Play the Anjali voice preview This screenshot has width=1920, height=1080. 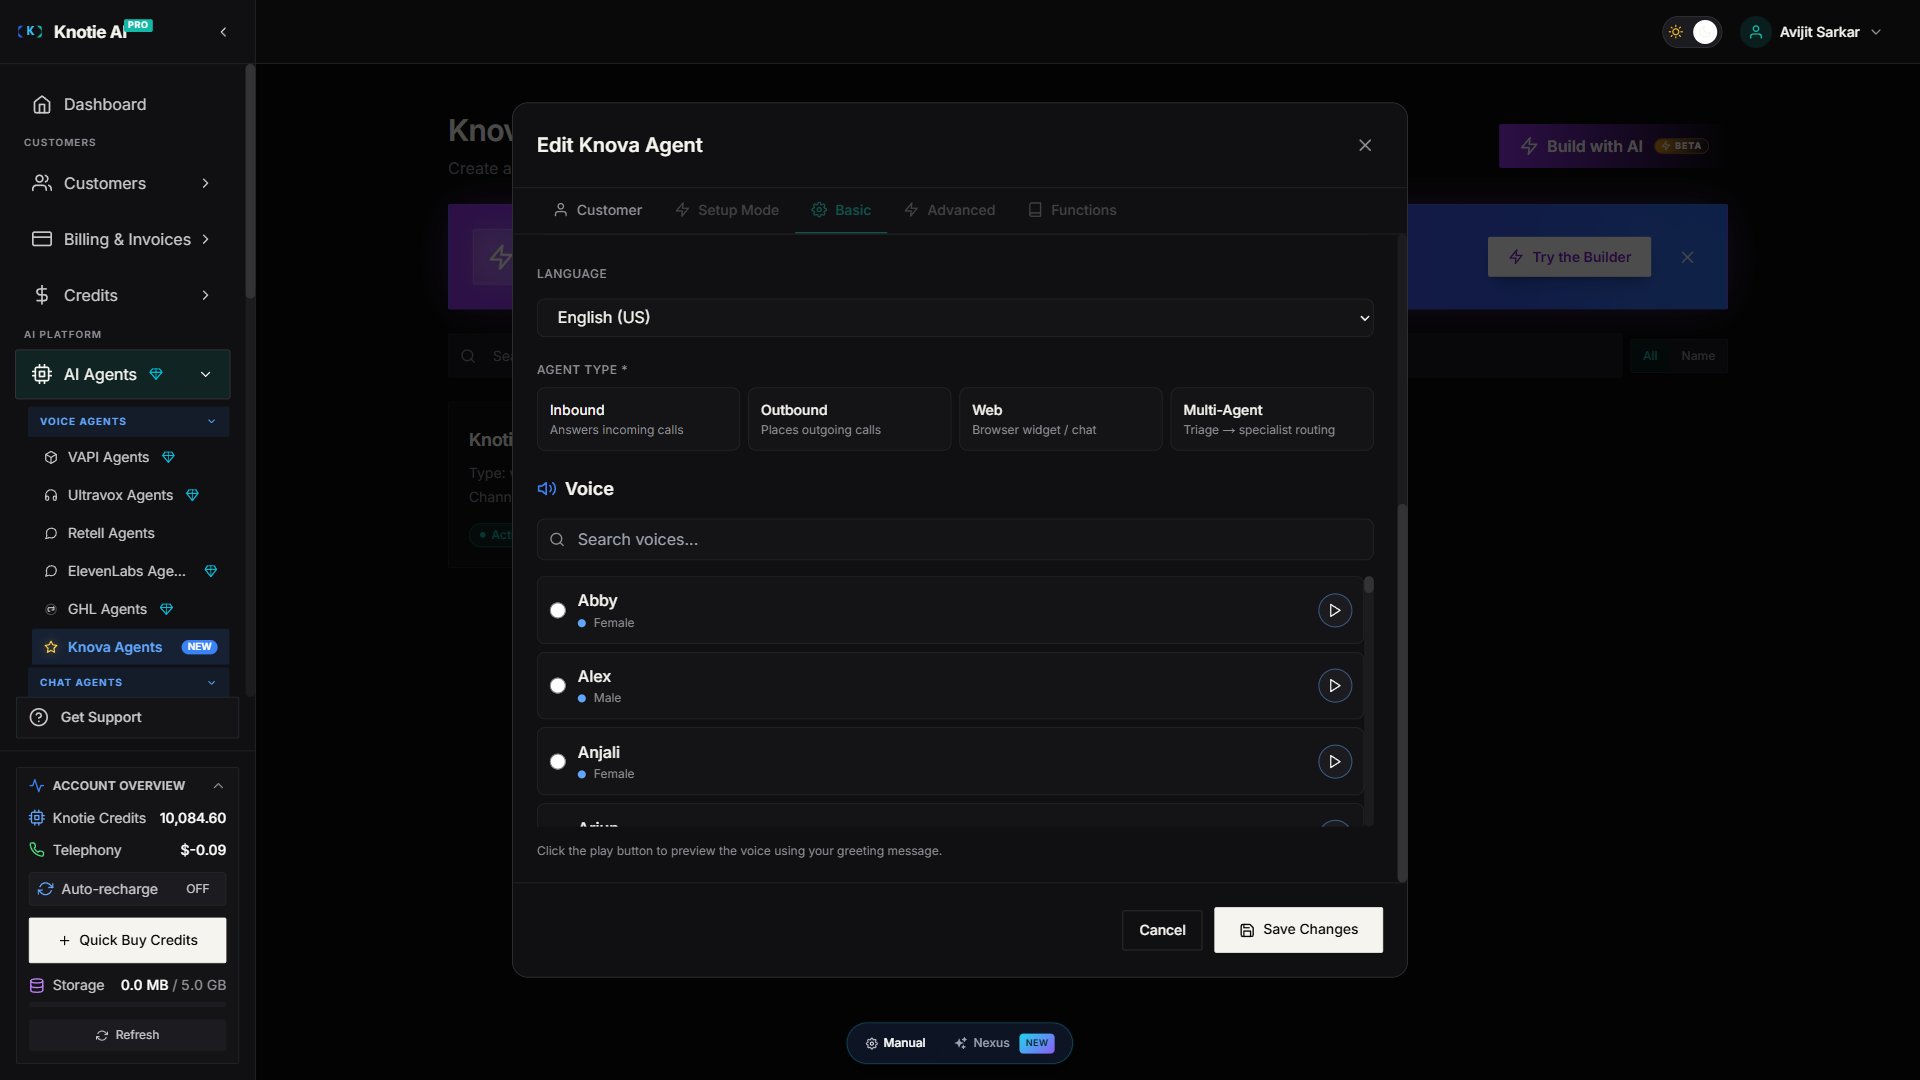[1335, 762]
